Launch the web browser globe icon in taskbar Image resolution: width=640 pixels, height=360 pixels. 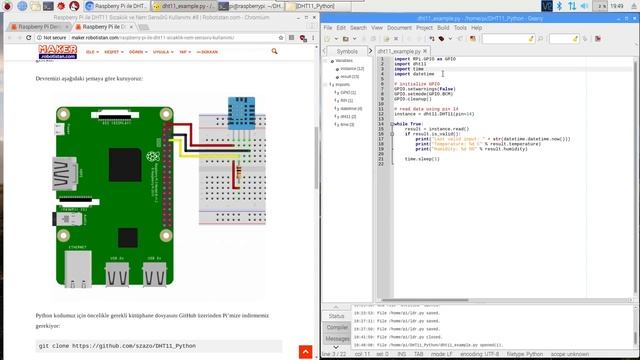(22, 6)
